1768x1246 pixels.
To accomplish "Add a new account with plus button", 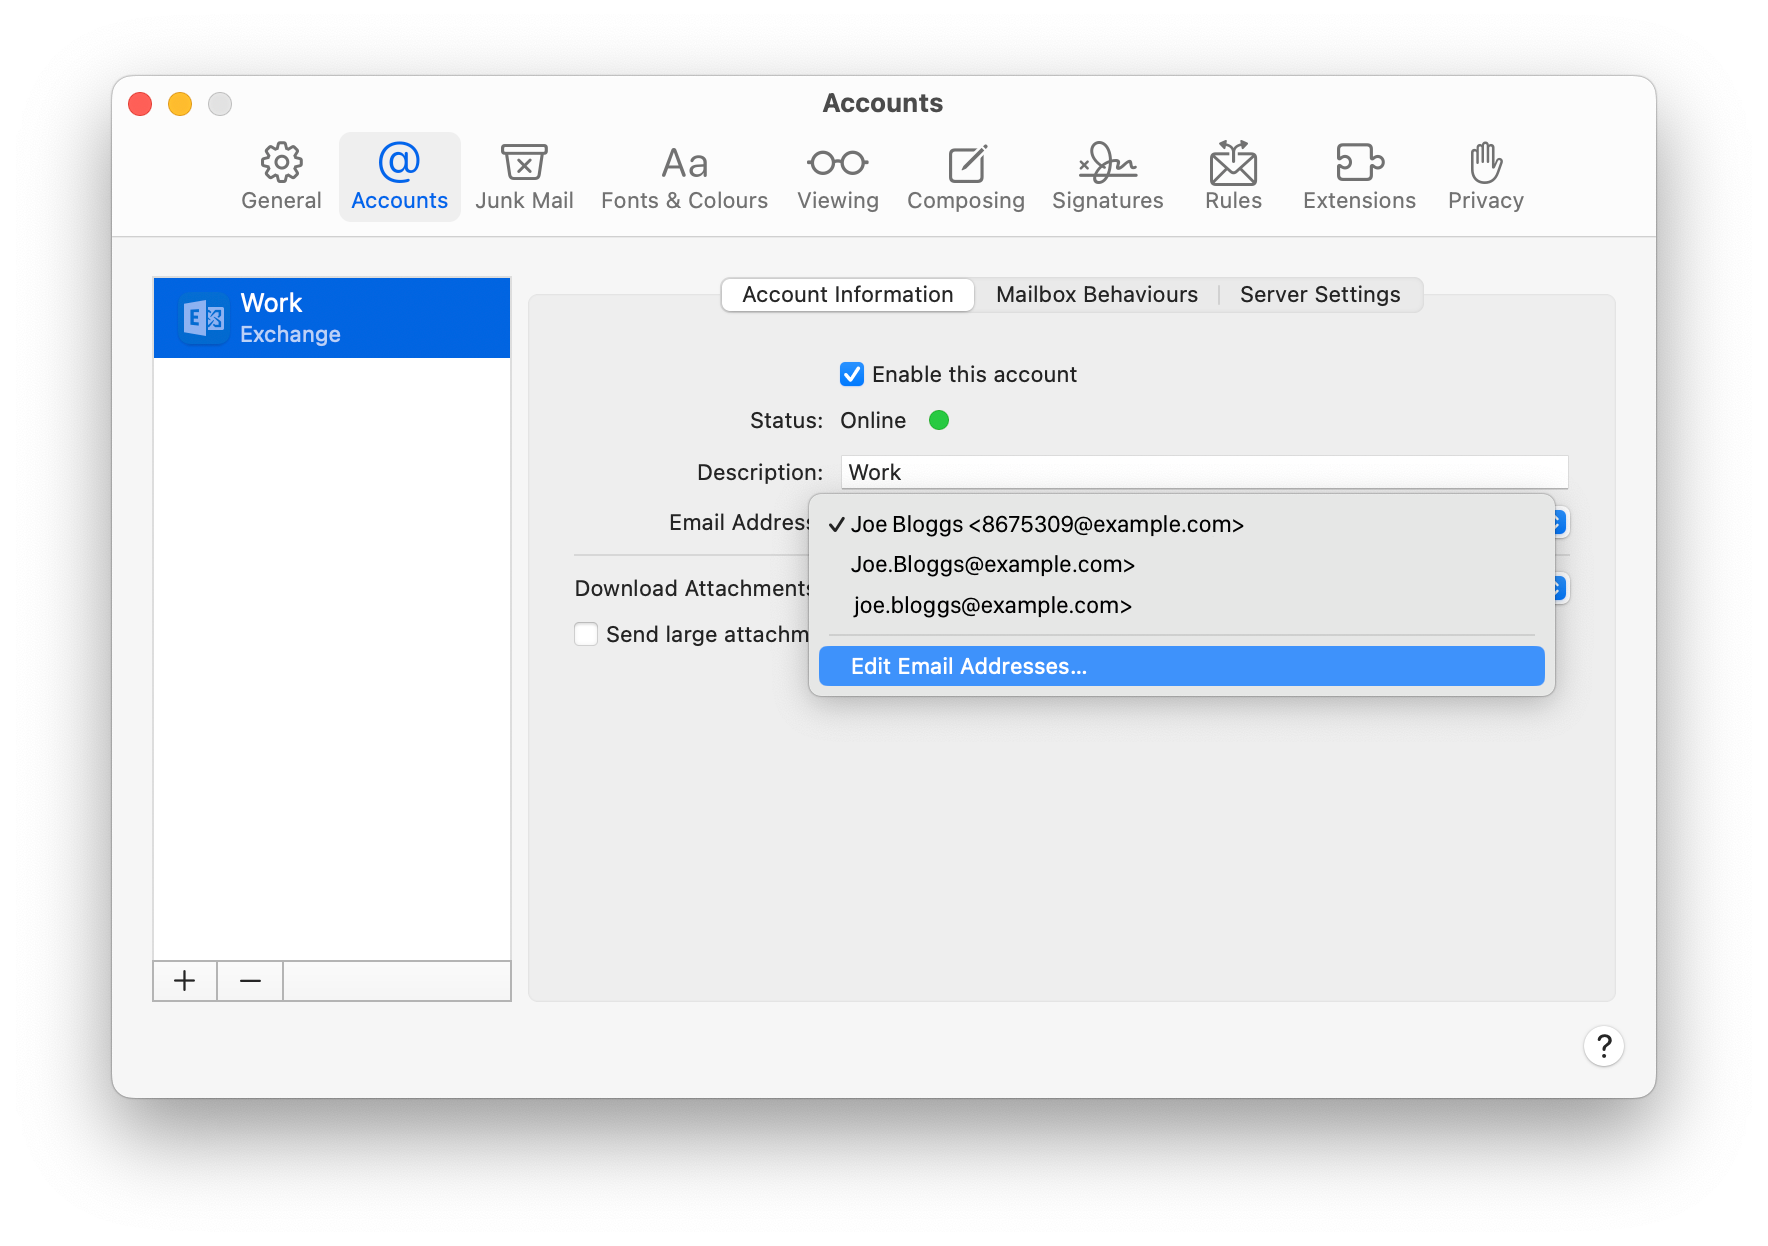I will [x=184, y=981].
